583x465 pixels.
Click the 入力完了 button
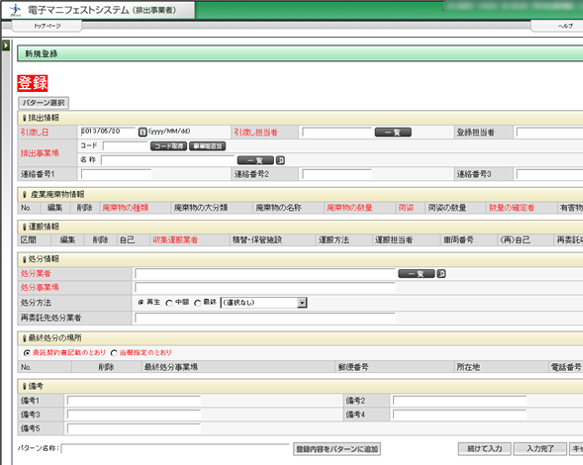coord(540,449)
